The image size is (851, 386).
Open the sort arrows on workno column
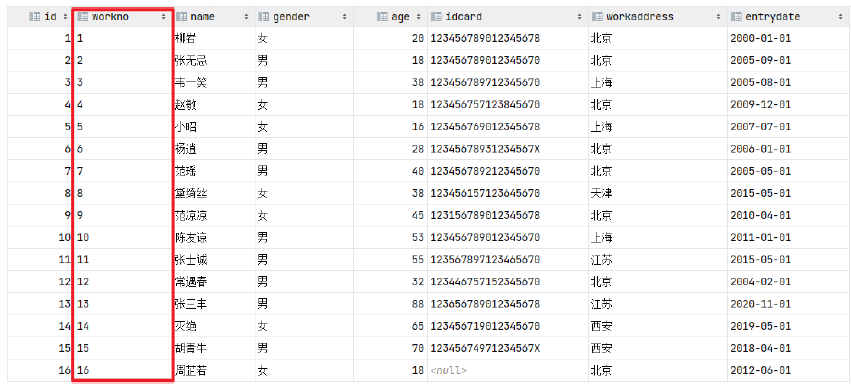pyautogui.click(x=164, y=17)
